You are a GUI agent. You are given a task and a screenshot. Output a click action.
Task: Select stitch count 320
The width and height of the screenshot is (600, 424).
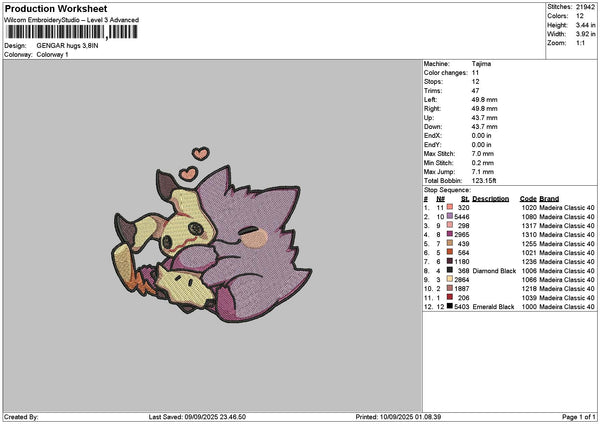(x=464, y=208)
